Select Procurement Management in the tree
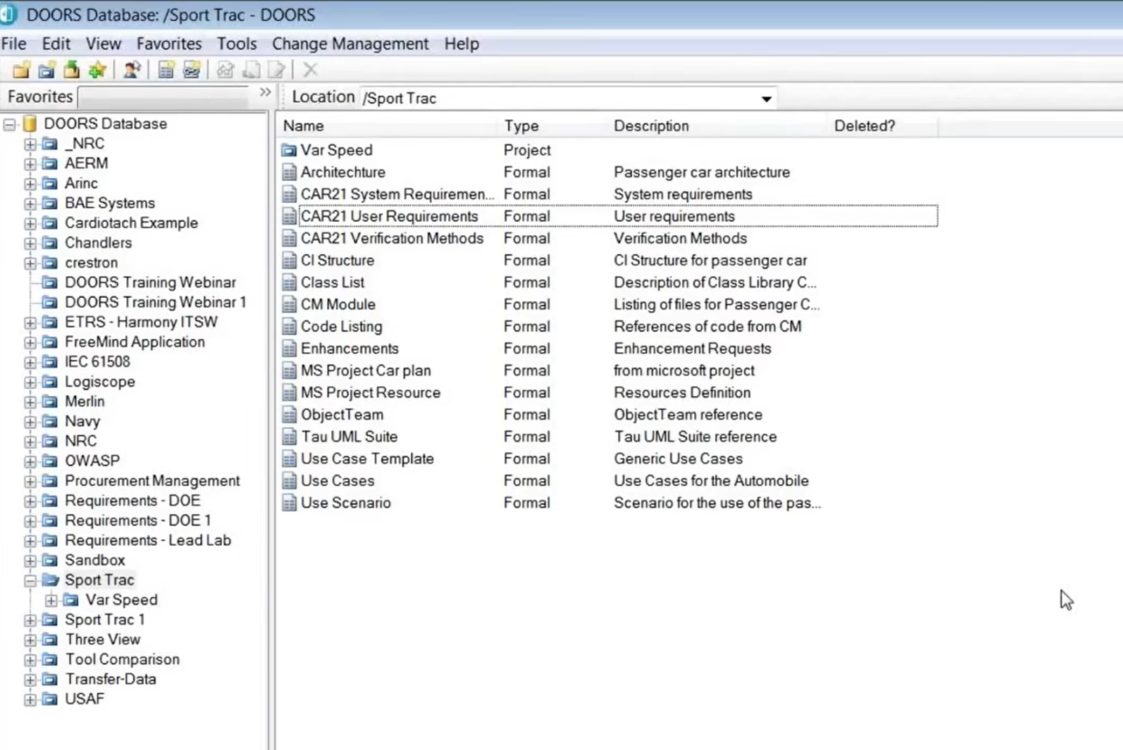The width and height of the screenshot is (1123, 750). (153, 481)
